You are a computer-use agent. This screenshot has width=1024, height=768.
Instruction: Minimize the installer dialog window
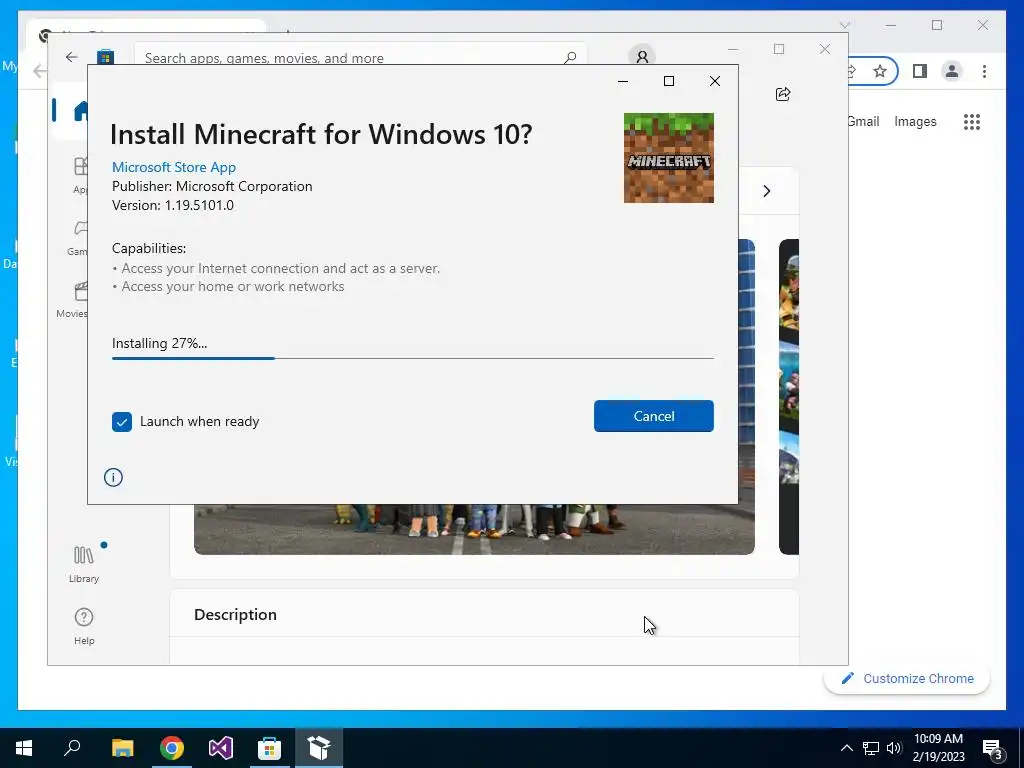[623, 81]
